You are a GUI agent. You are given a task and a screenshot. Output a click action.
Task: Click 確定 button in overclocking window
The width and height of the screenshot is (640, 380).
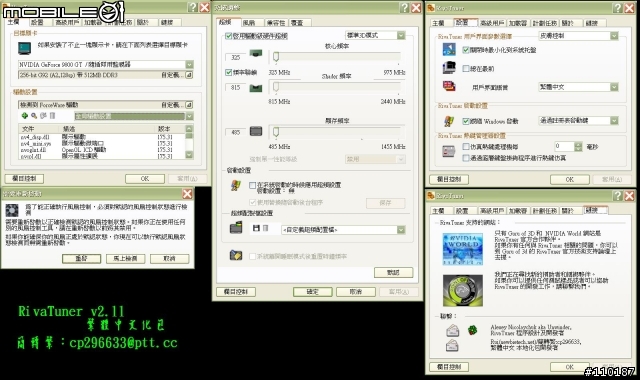312,291
